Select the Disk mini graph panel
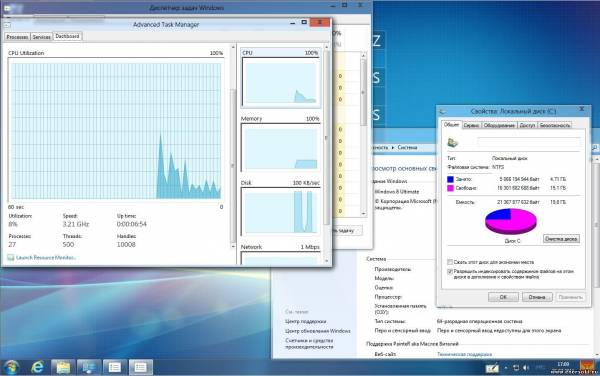600x376 pixels. click(x=280, y=208)
